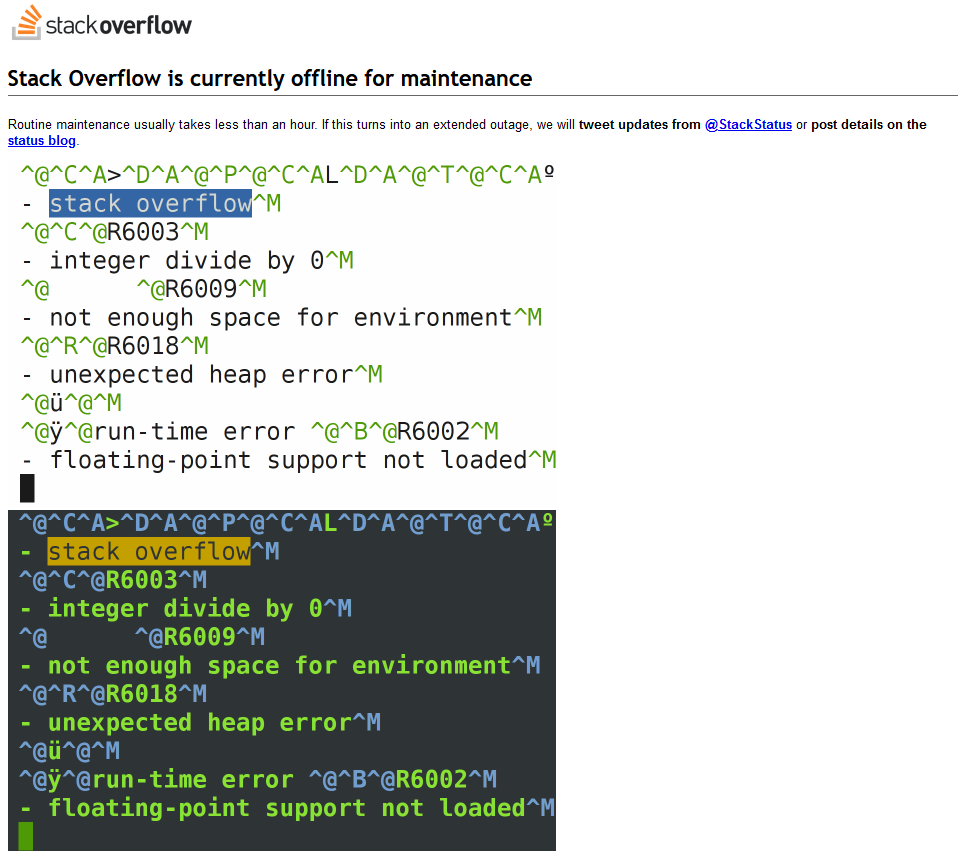Click 'R6009' line in the white terminal image

tap(143, 289)
